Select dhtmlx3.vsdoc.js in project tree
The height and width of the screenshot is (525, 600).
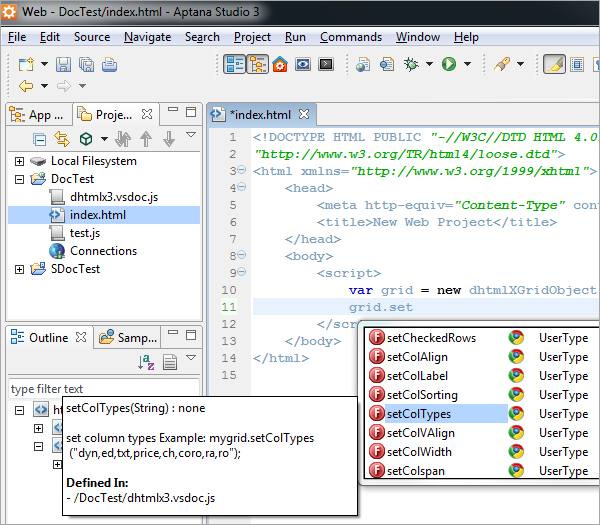click(x=114, y=197)
